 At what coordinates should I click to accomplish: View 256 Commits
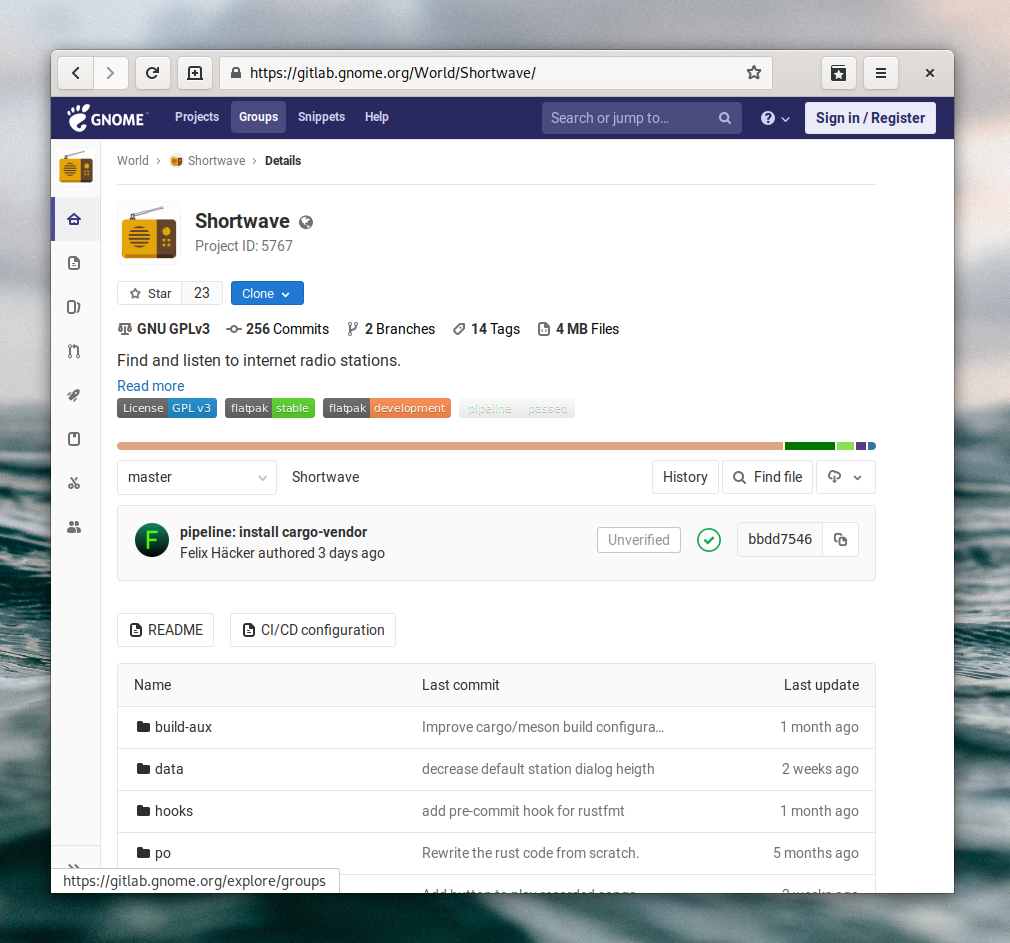278,329
